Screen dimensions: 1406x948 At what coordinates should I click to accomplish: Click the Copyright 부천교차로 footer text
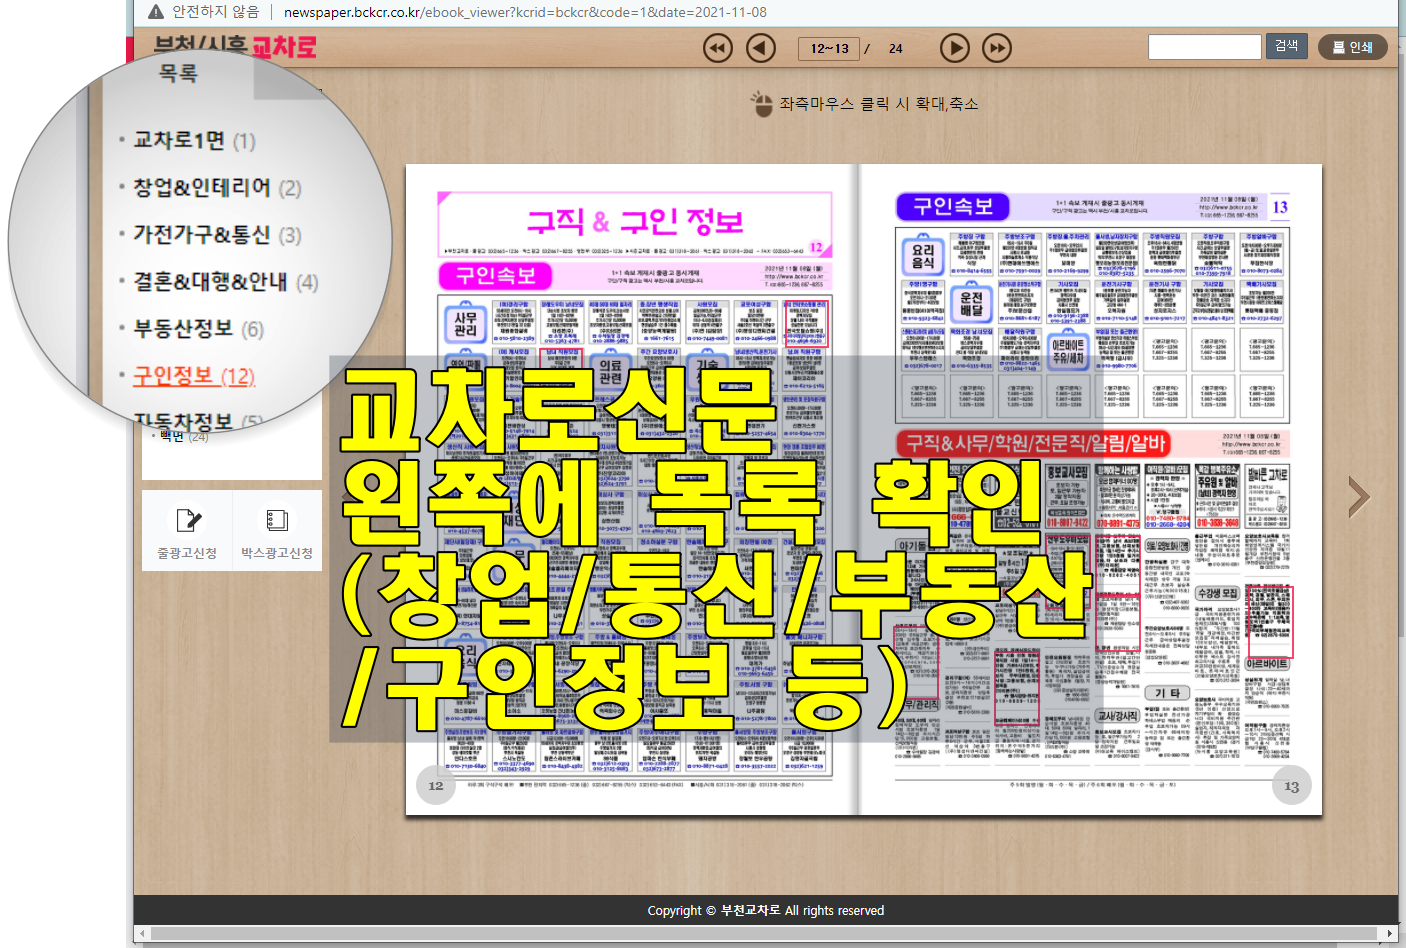coord(766,910)
